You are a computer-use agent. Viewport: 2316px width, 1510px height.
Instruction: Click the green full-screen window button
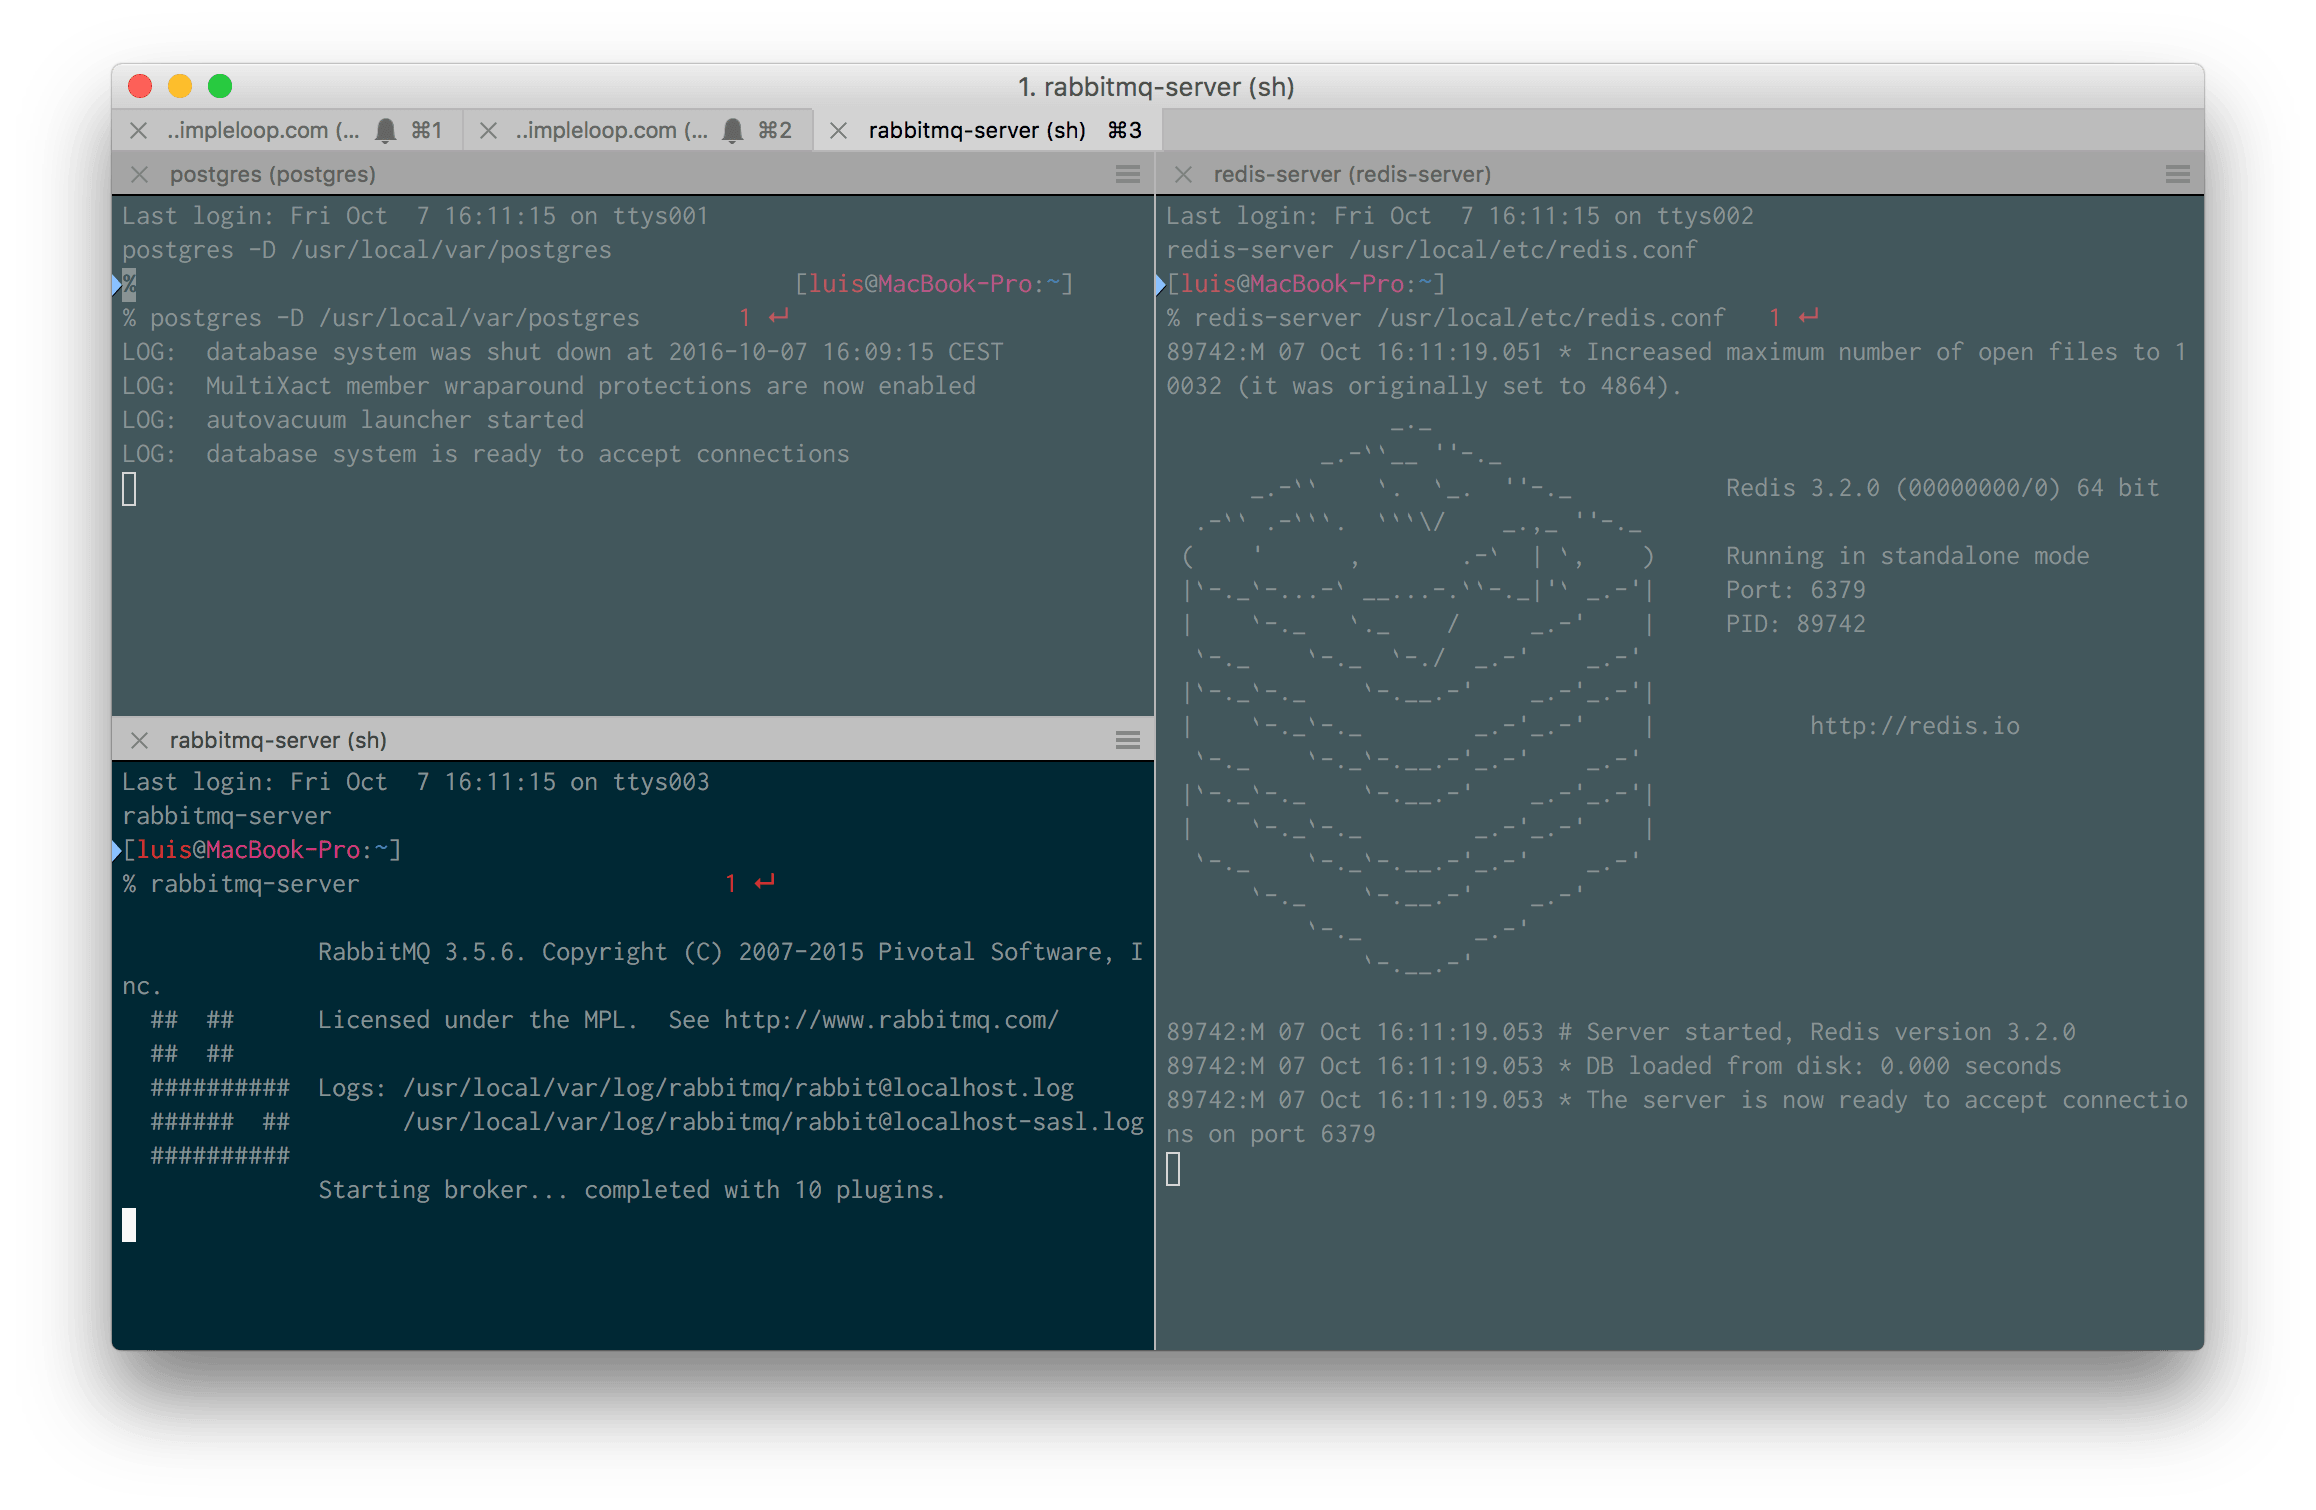point(220,87)
